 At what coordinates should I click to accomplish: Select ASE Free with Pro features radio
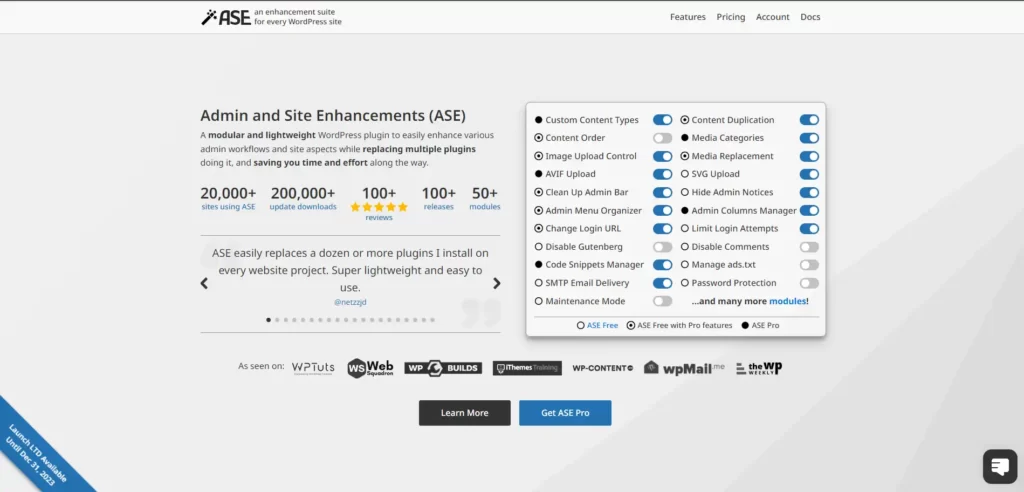[630, 325]
